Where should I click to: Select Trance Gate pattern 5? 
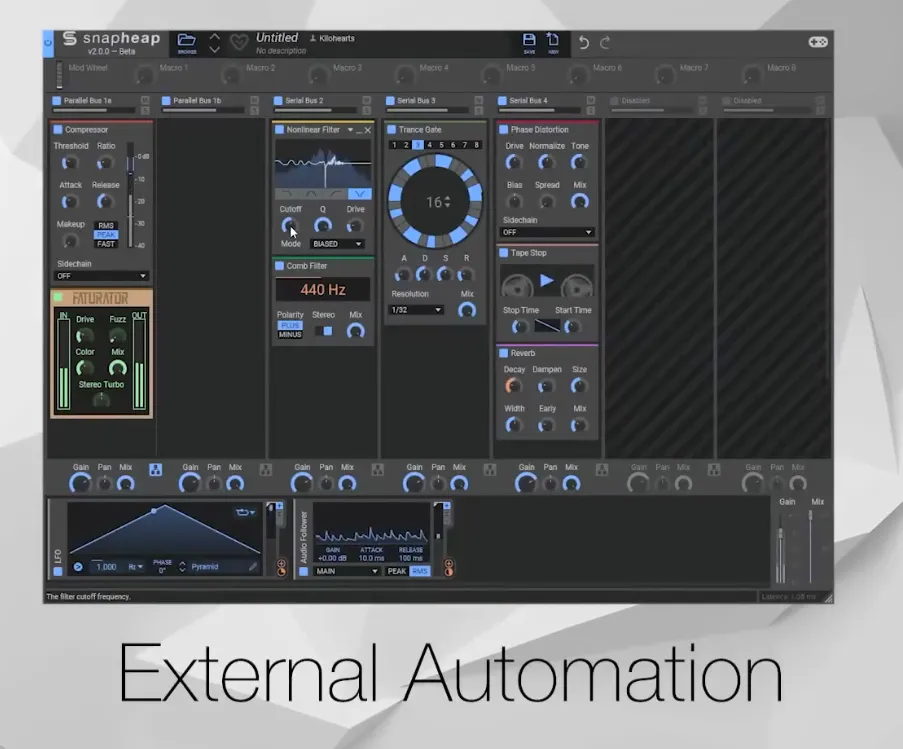[x=442, y=145]
